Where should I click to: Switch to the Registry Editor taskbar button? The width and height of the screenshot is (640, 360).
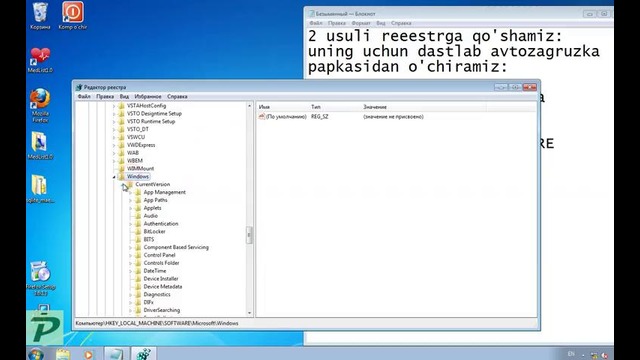click(x=143, y=353)
